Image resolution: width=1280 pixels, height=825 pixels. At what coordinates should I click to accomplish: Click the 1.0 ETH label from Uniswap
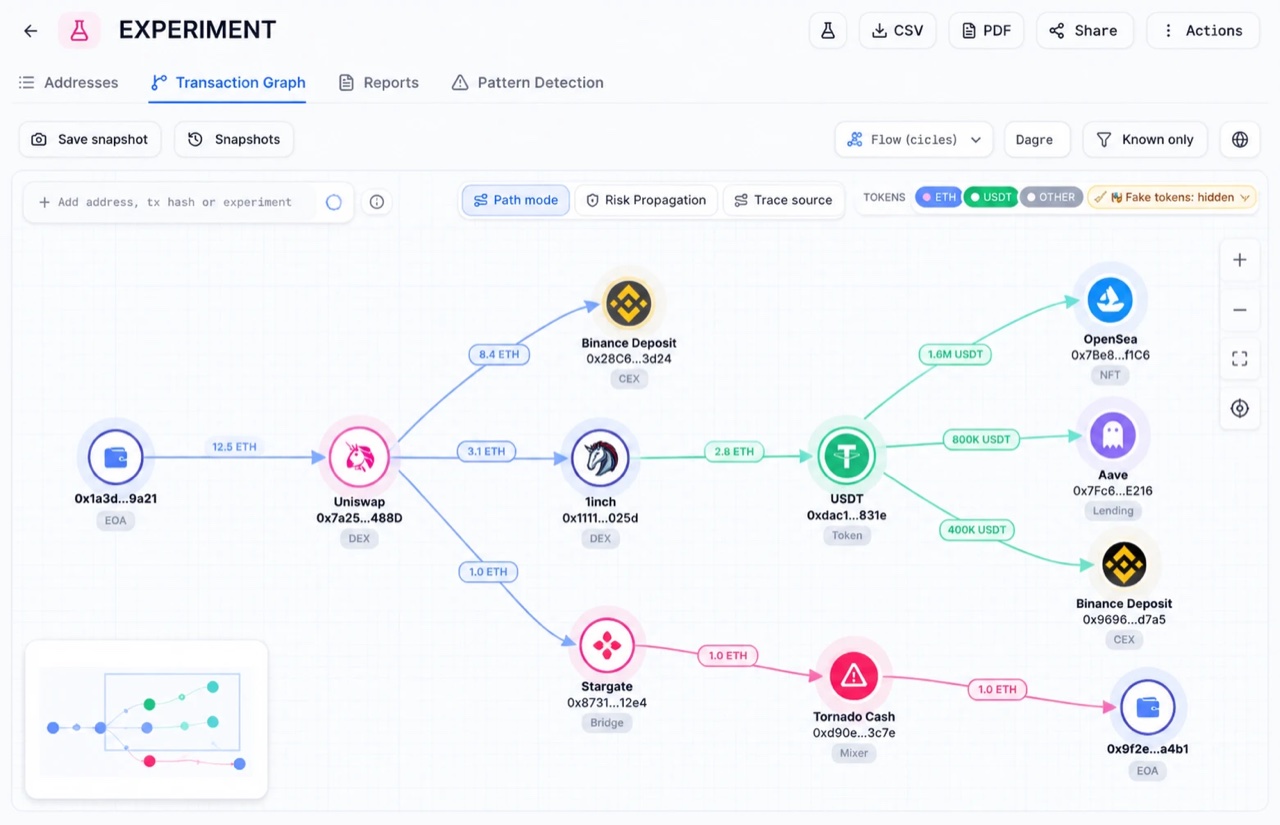(488, 572)
